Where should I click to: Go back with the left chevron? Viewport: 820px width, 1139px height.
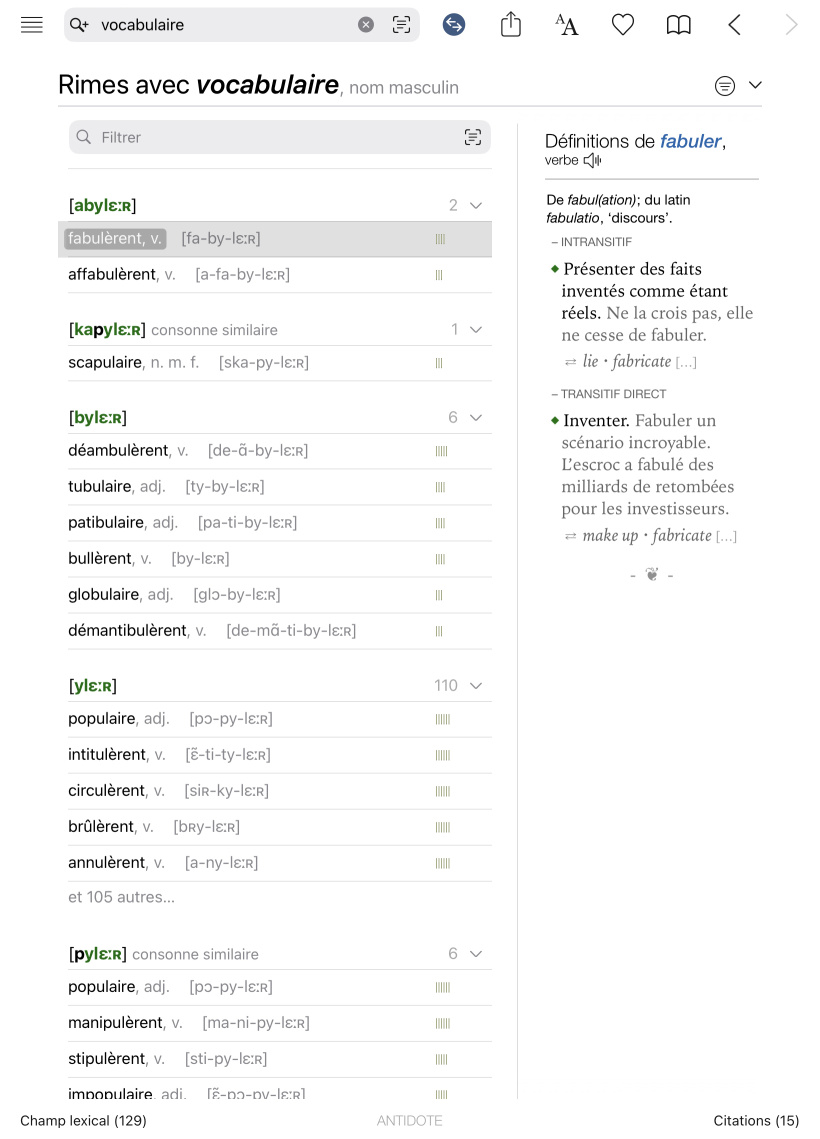(x=734, y=25)
